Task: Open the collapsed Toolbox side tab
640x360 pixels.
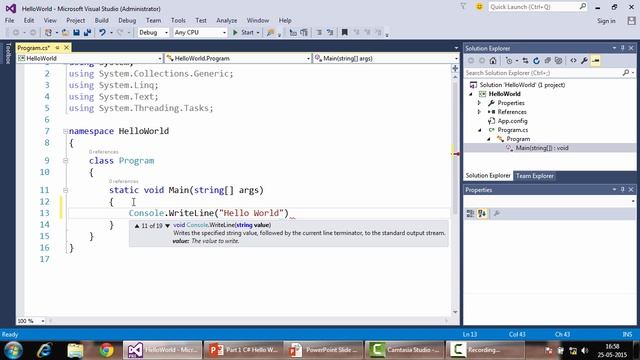Action: point(7,53)
